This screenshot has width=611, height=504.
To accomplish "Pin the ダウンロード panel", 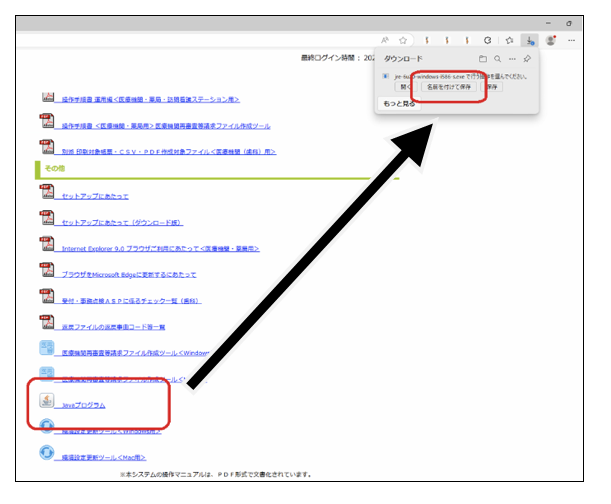I will click(527, 59).
